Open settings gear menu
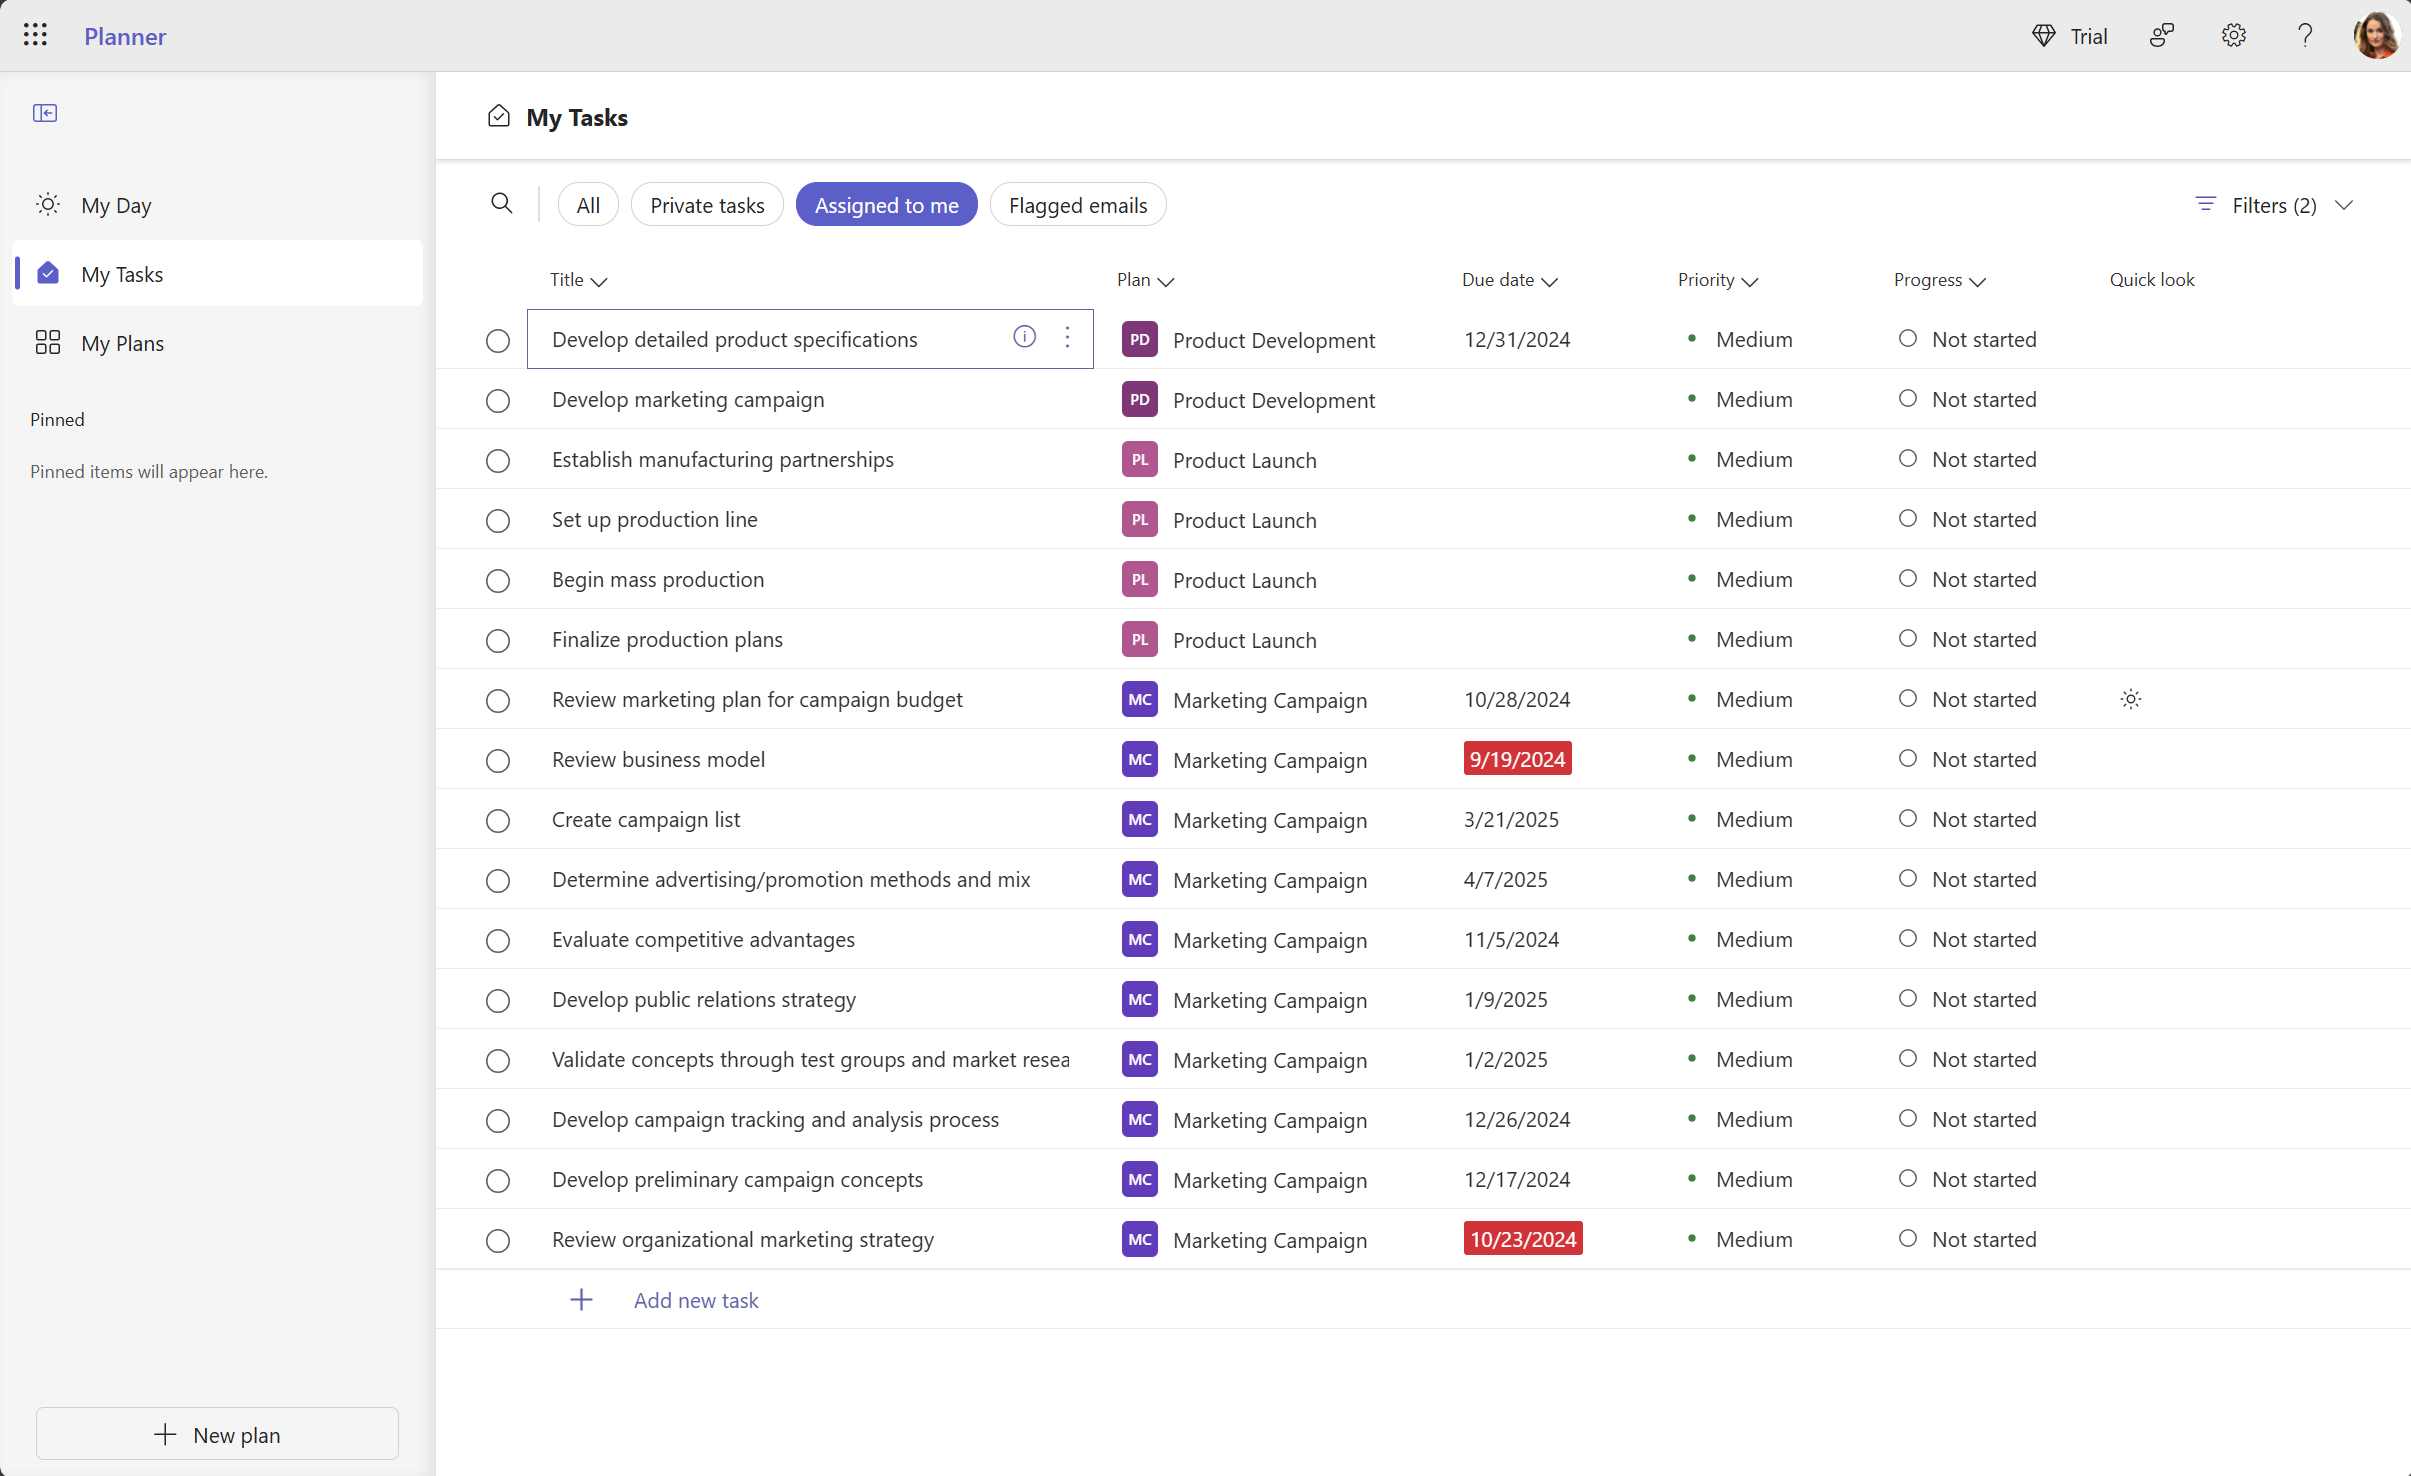The width and height of the screenshot is (2411, 1476). [2235, 34]
